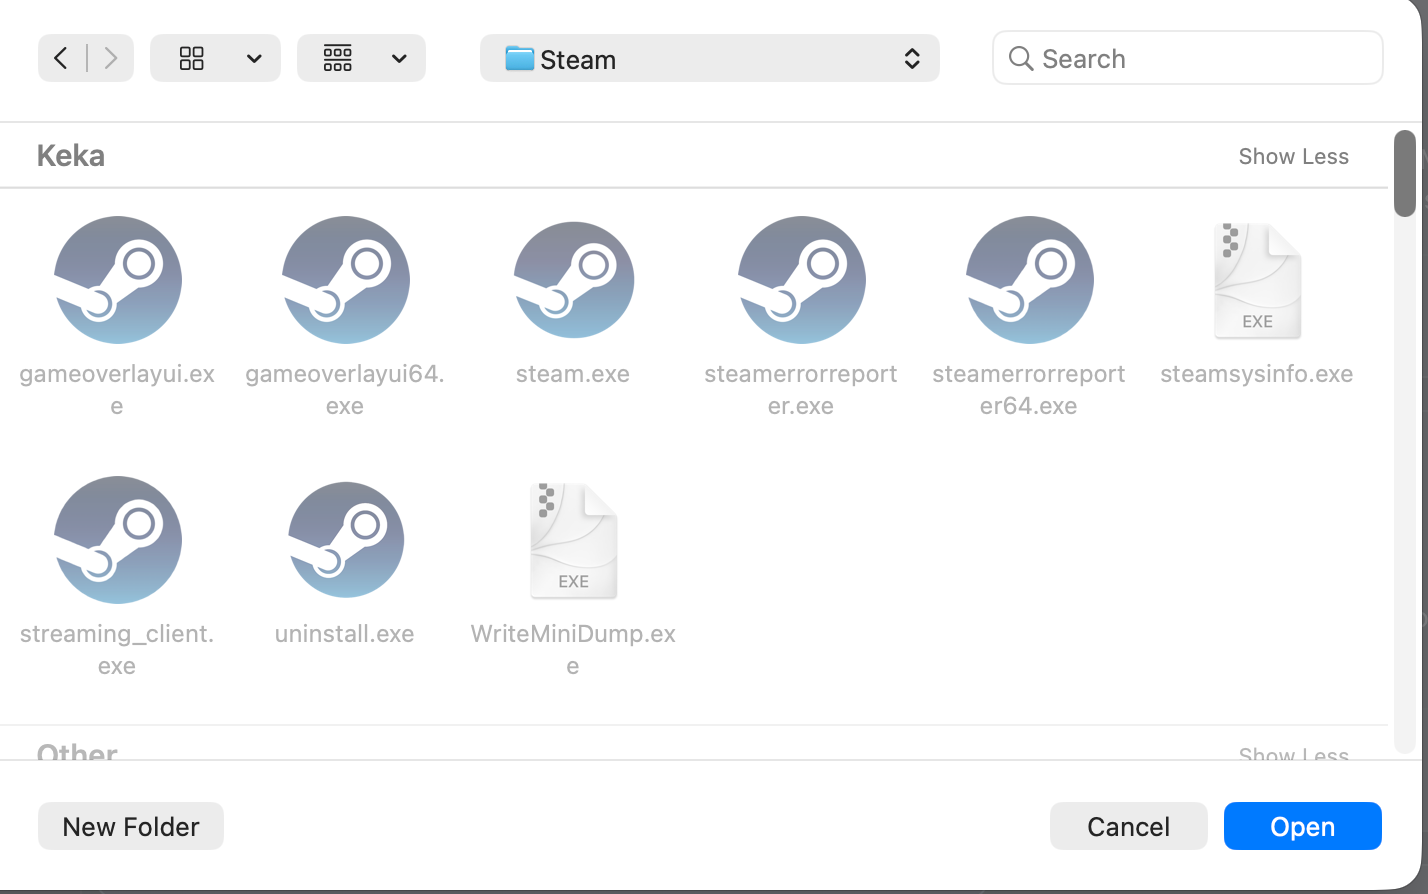Click the steamerrorreporter.exe file name
1428x894 pixels.
point(802,390)
